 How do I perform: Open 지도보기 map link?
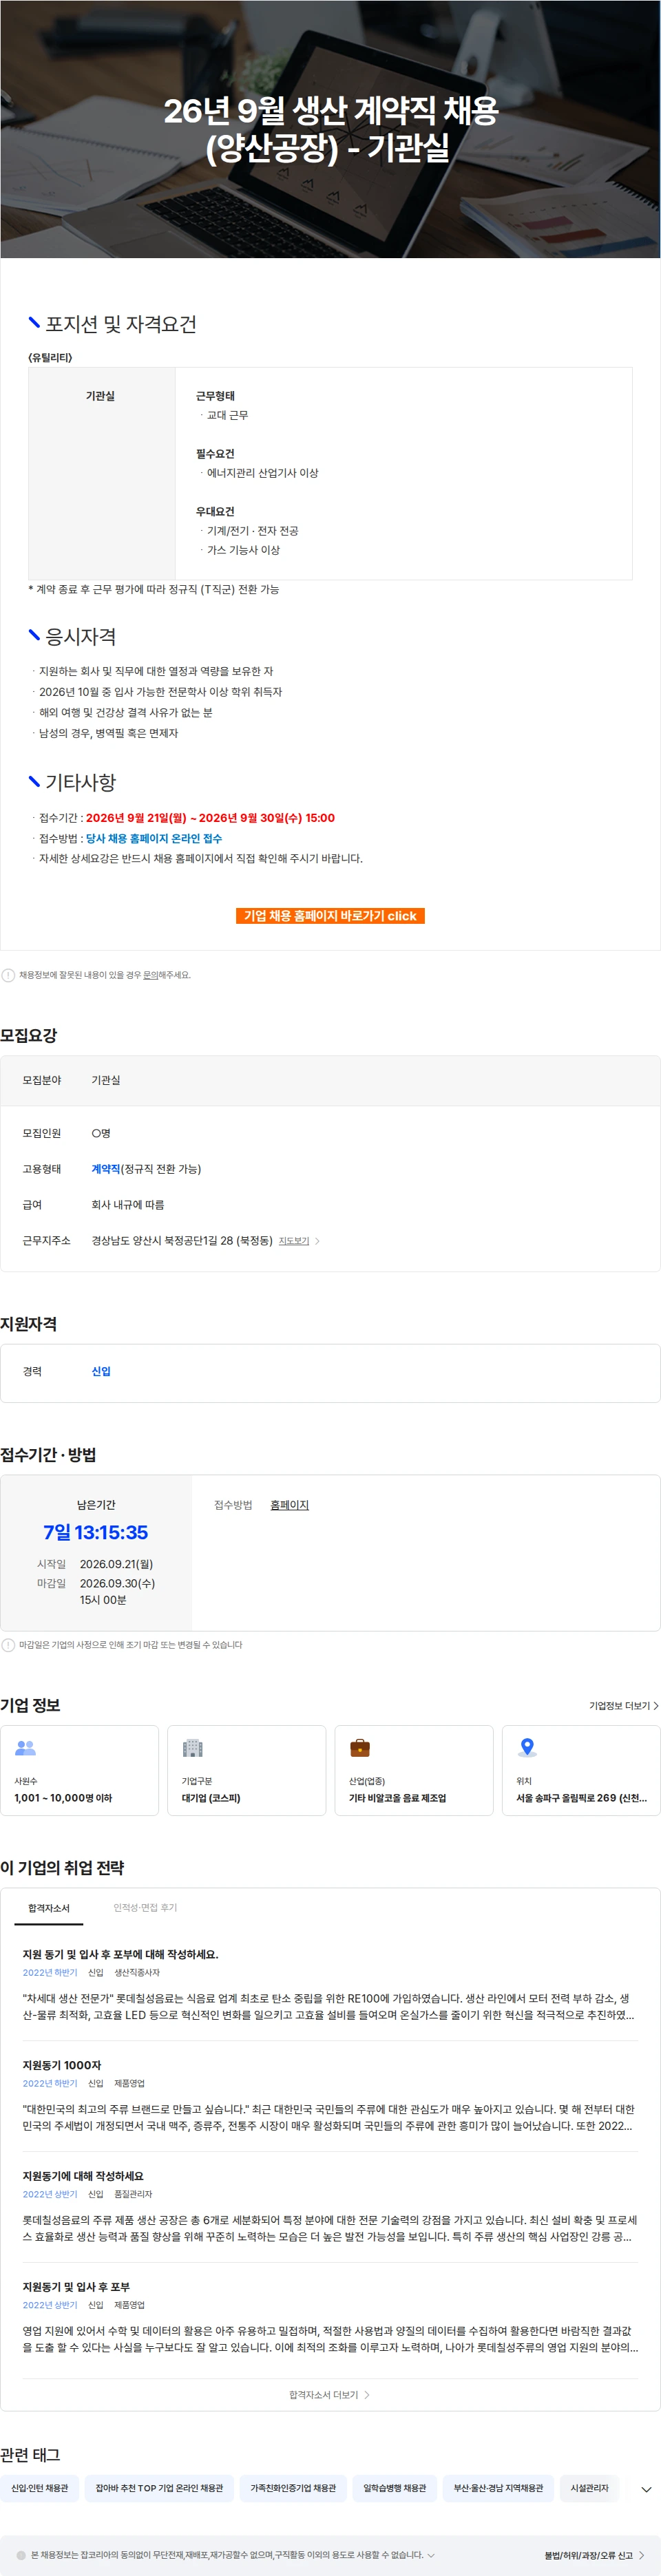tap(294, 1241)
